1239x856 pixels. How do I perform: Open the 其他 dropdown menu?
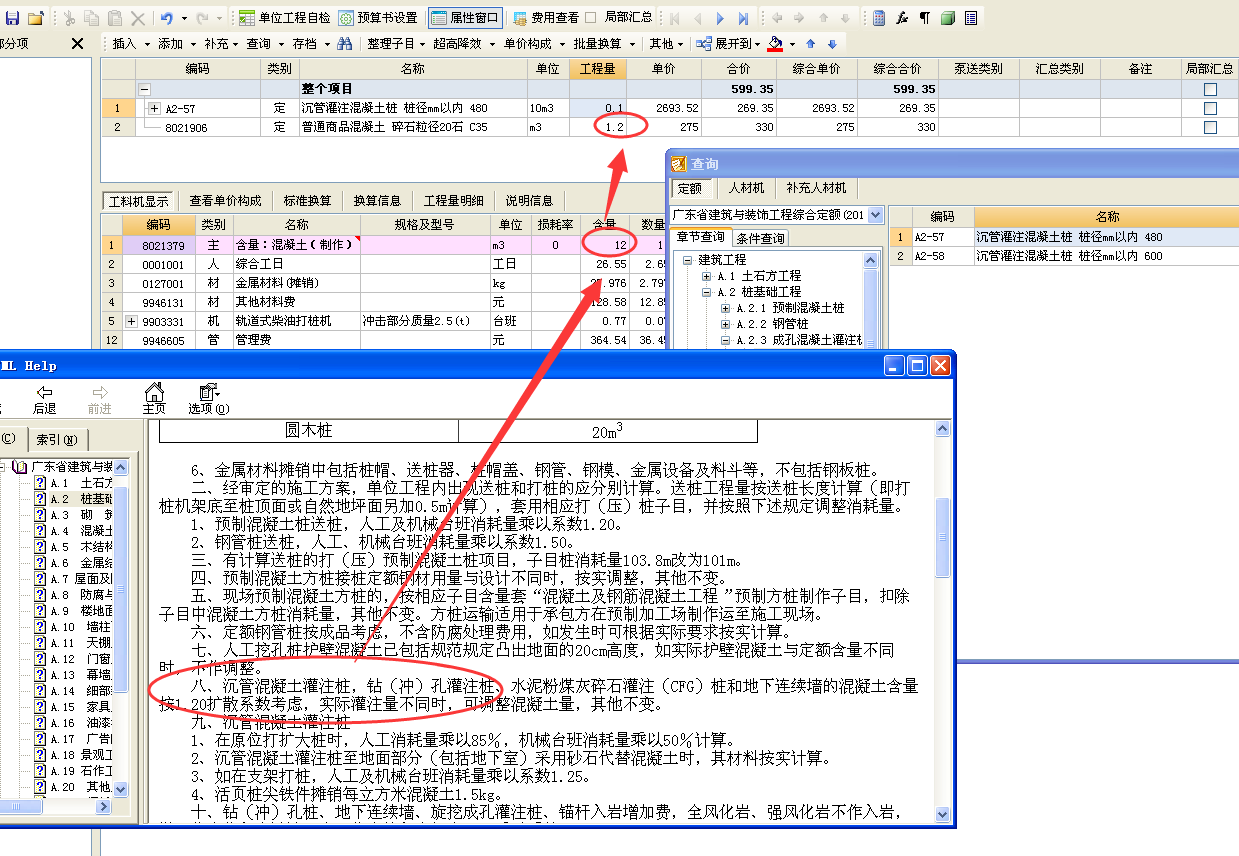(666, 44)
